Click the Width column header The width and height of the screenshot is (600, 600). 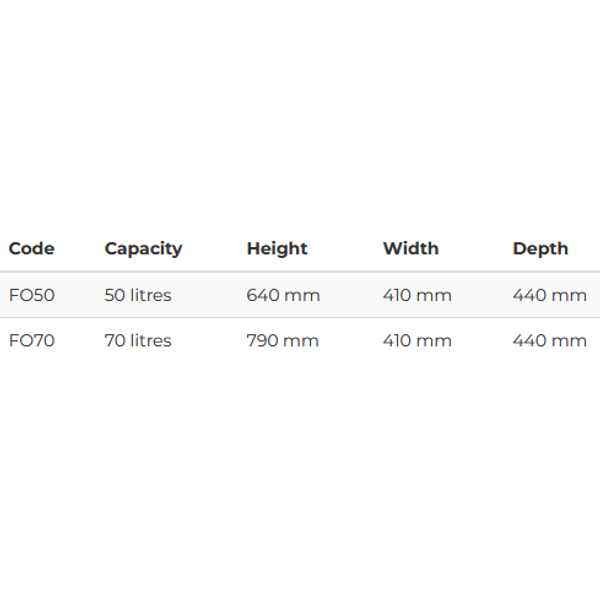[x=411, y=249]
